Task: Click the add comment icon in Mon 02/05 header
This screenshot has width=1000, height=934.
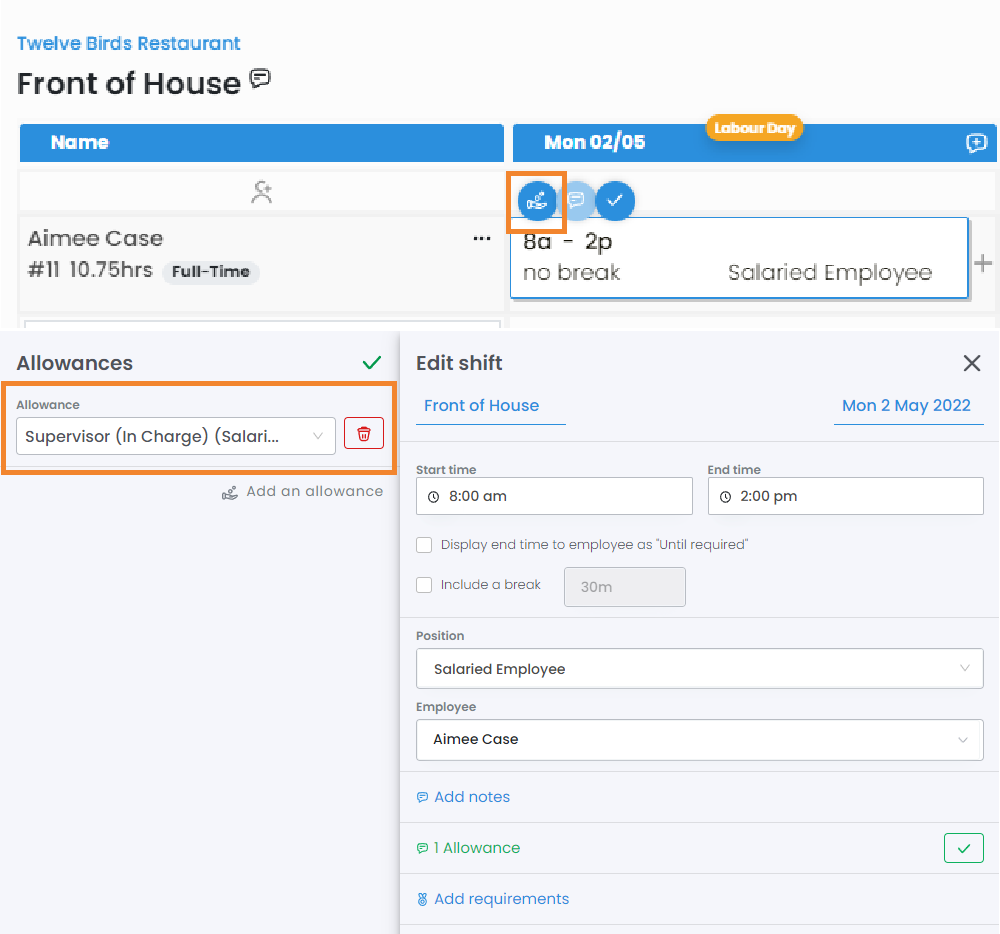Action: tap(976, 143)
